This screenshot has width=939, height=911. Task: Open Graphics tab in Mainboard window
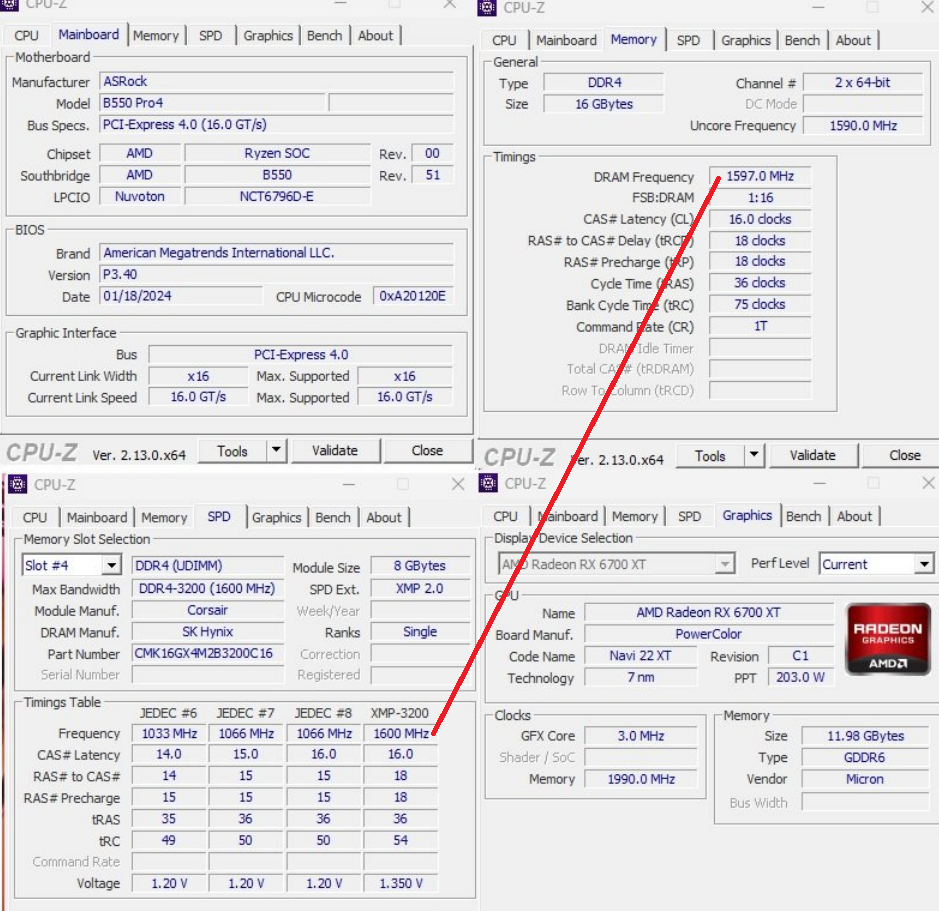click(268, 35)
